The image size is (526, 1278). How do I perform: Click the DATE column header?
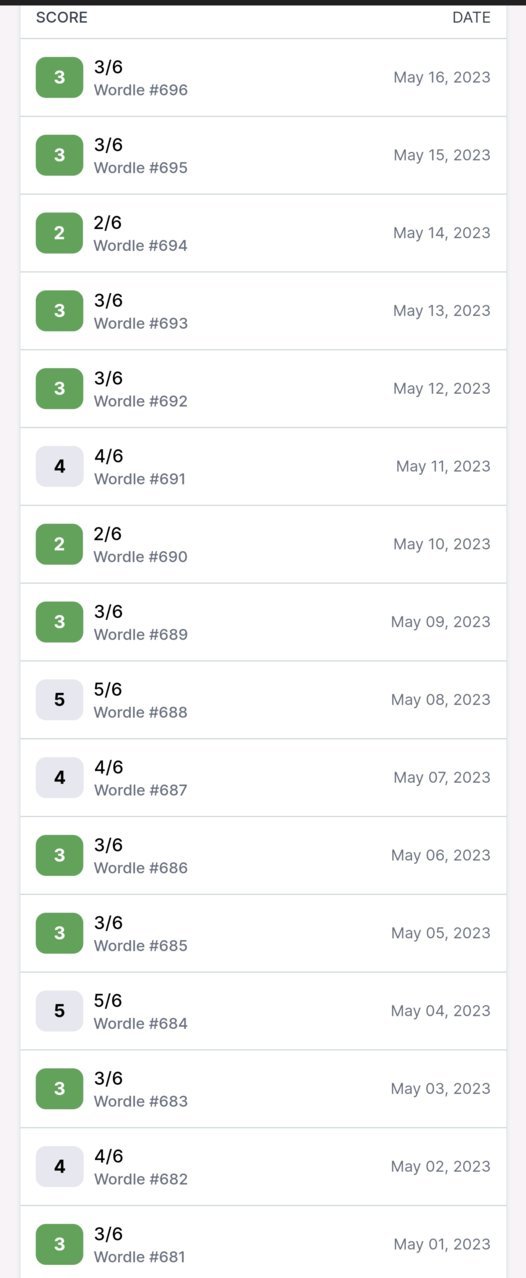471,17
